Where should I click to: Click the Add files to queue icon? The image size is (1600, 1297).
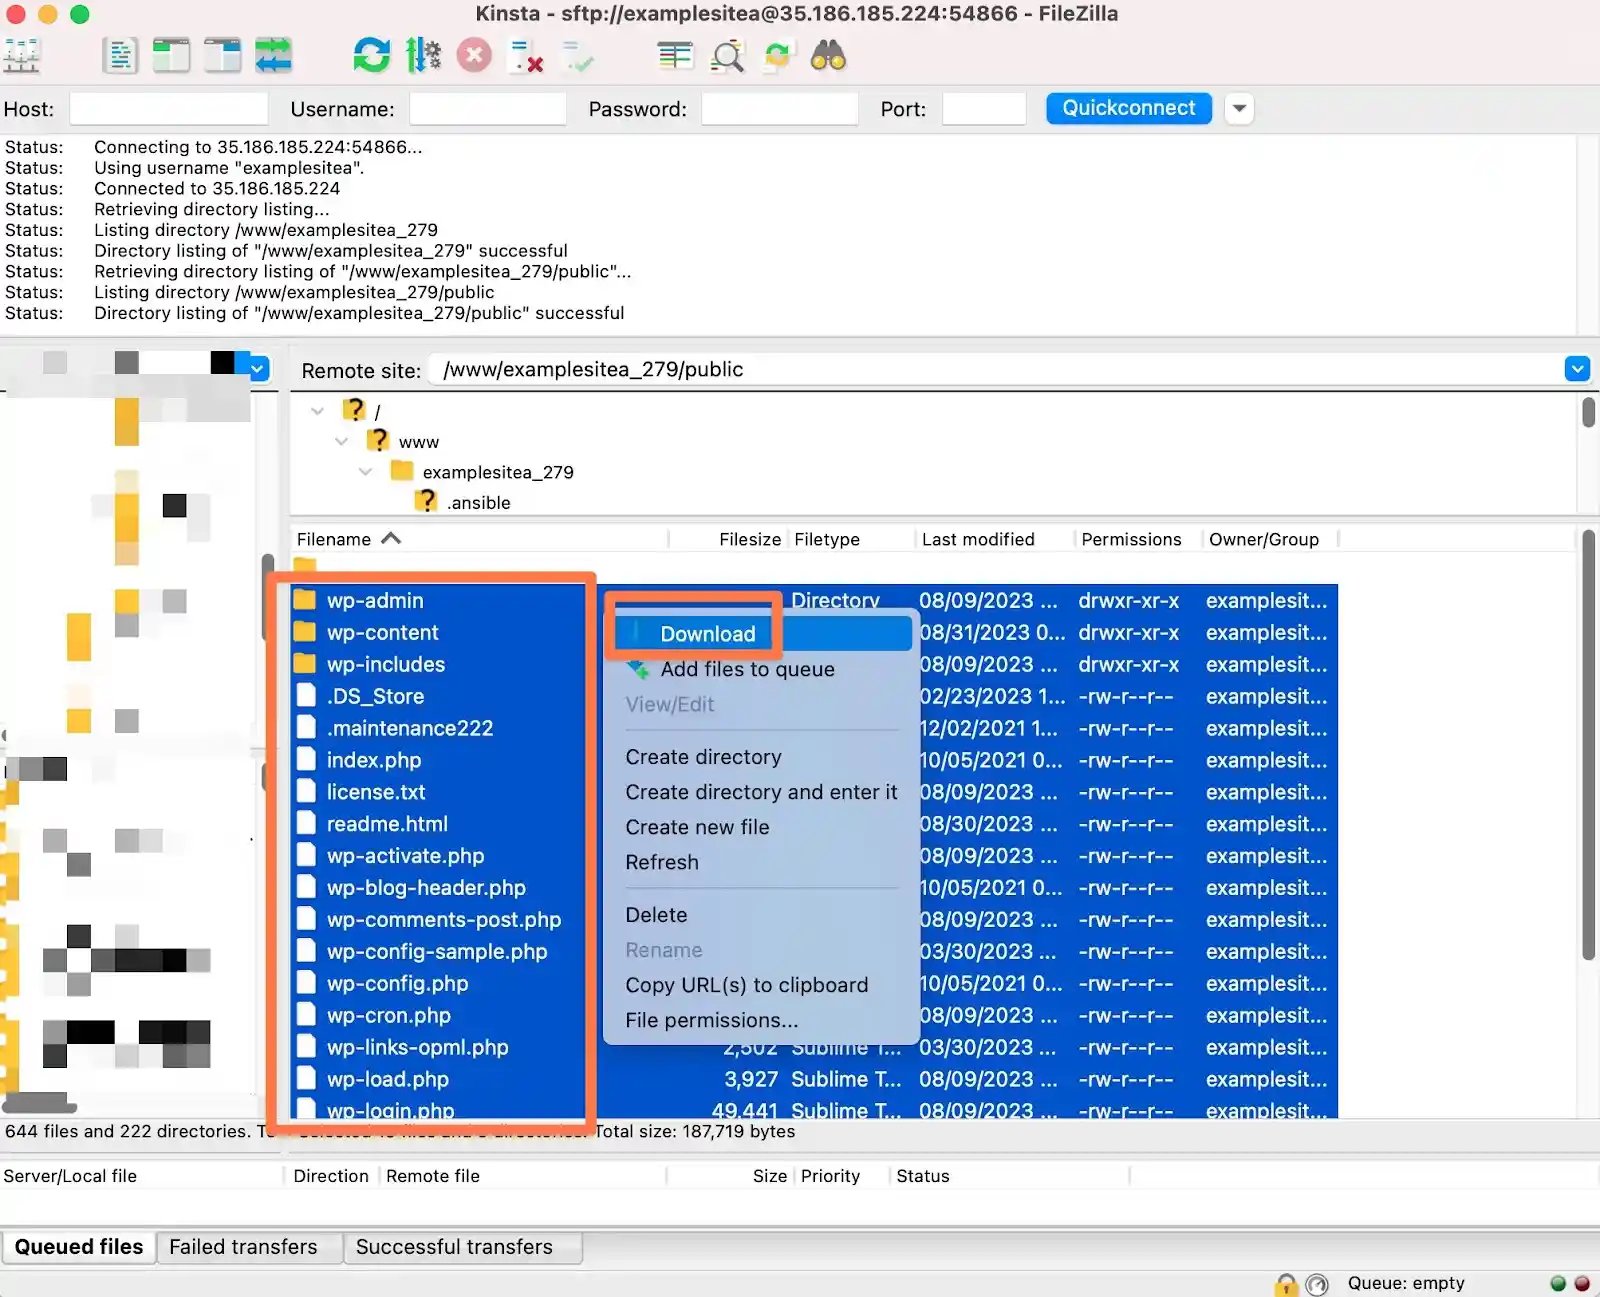(x=637, y=669)
